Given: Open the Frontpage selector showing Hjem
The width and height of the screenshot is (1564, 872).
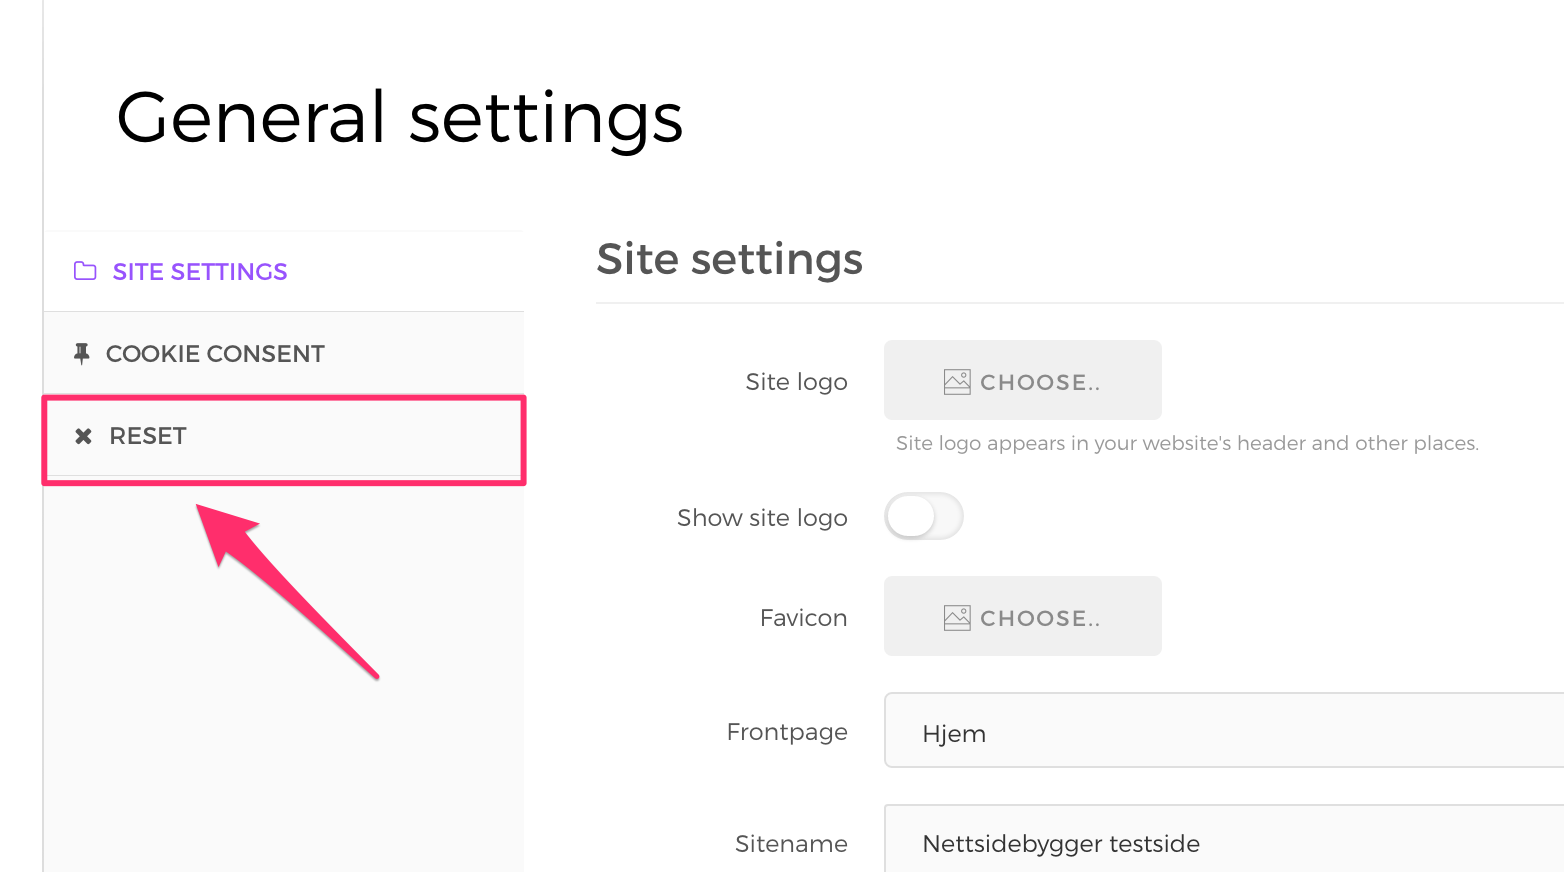Looking at the screenshot, I should pyautogui.click(x=1224, y=730).
